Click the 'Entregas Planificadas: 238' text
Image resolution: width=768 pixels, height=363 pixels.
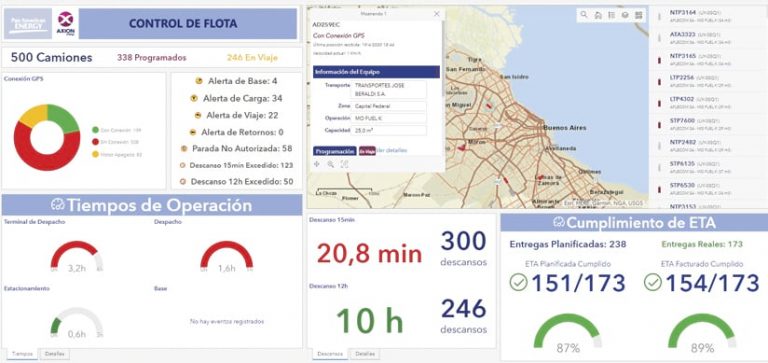pos(568,244)
